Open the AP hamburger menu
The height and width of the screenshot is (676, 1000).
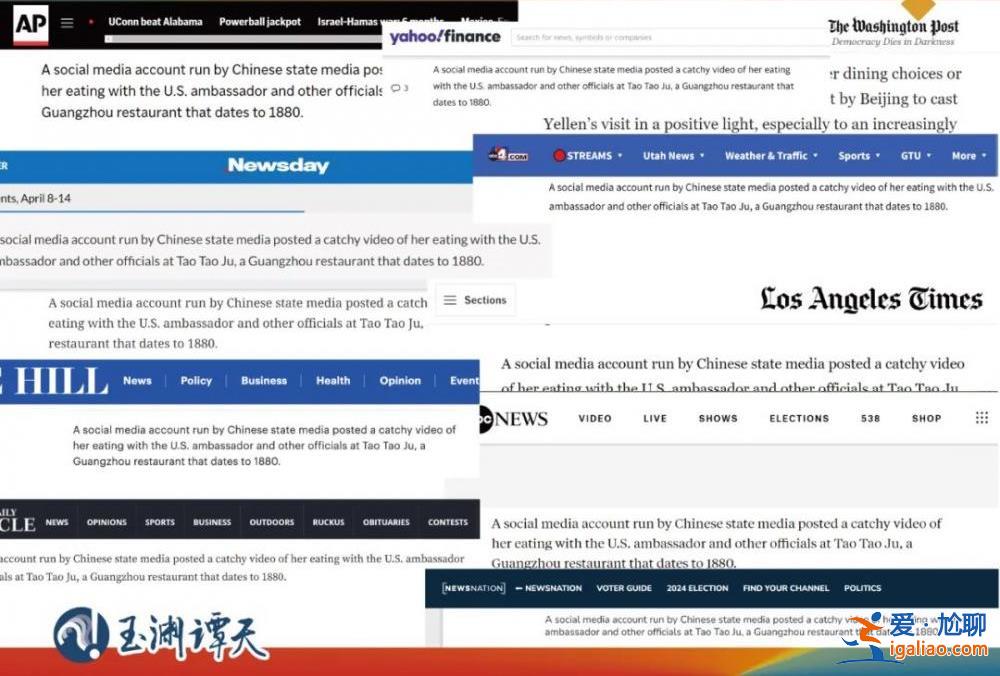click(x=67, y=23)
